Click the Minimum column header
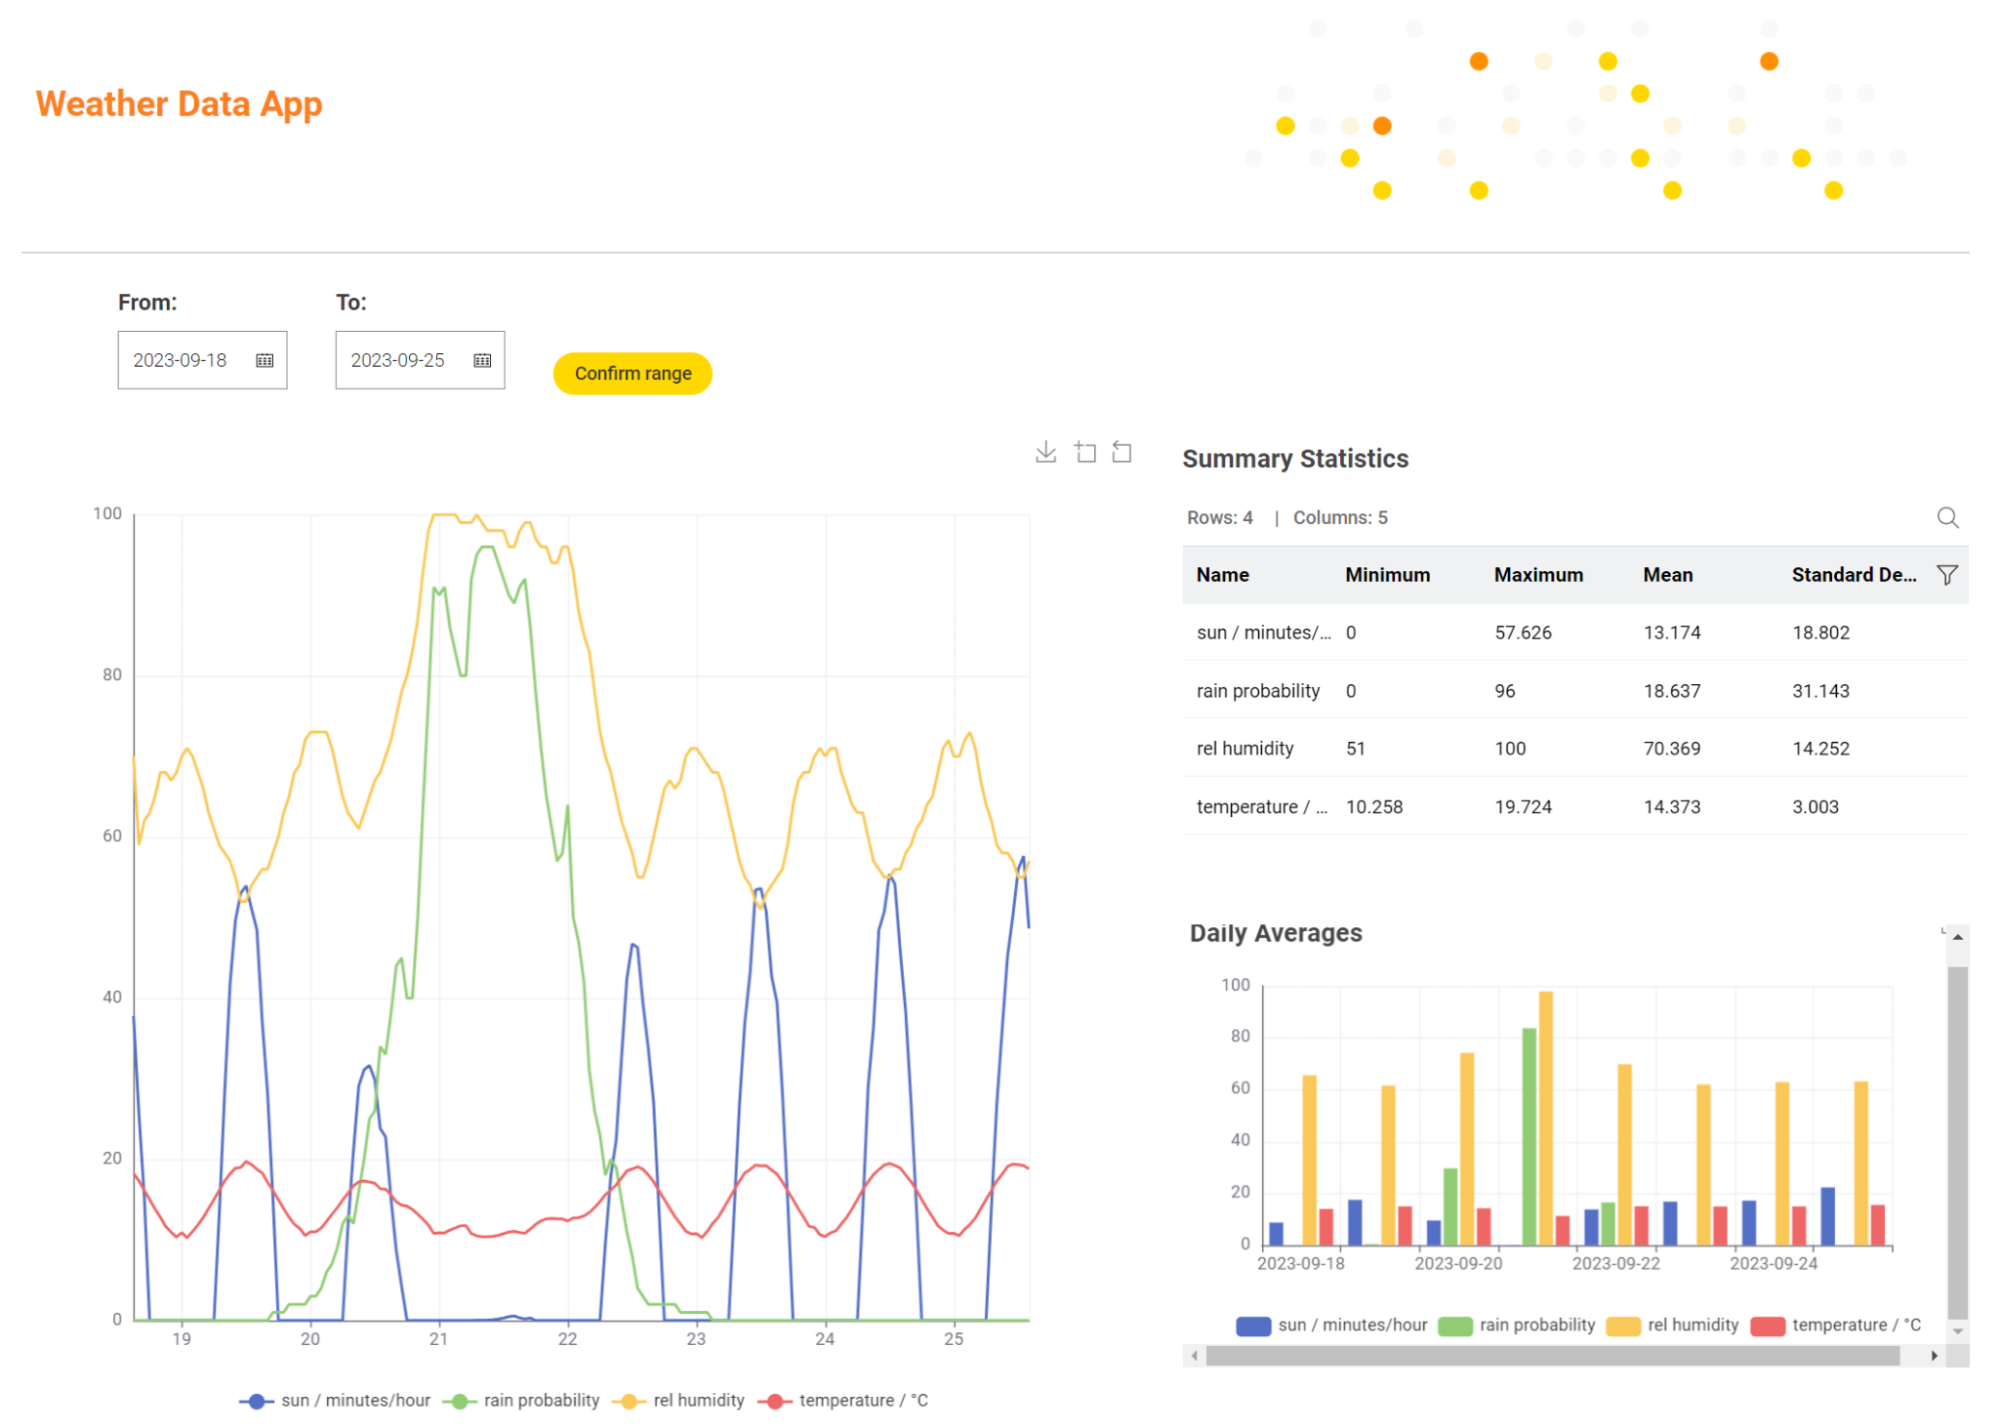1999x1427 pixels. click(1387, 575)
